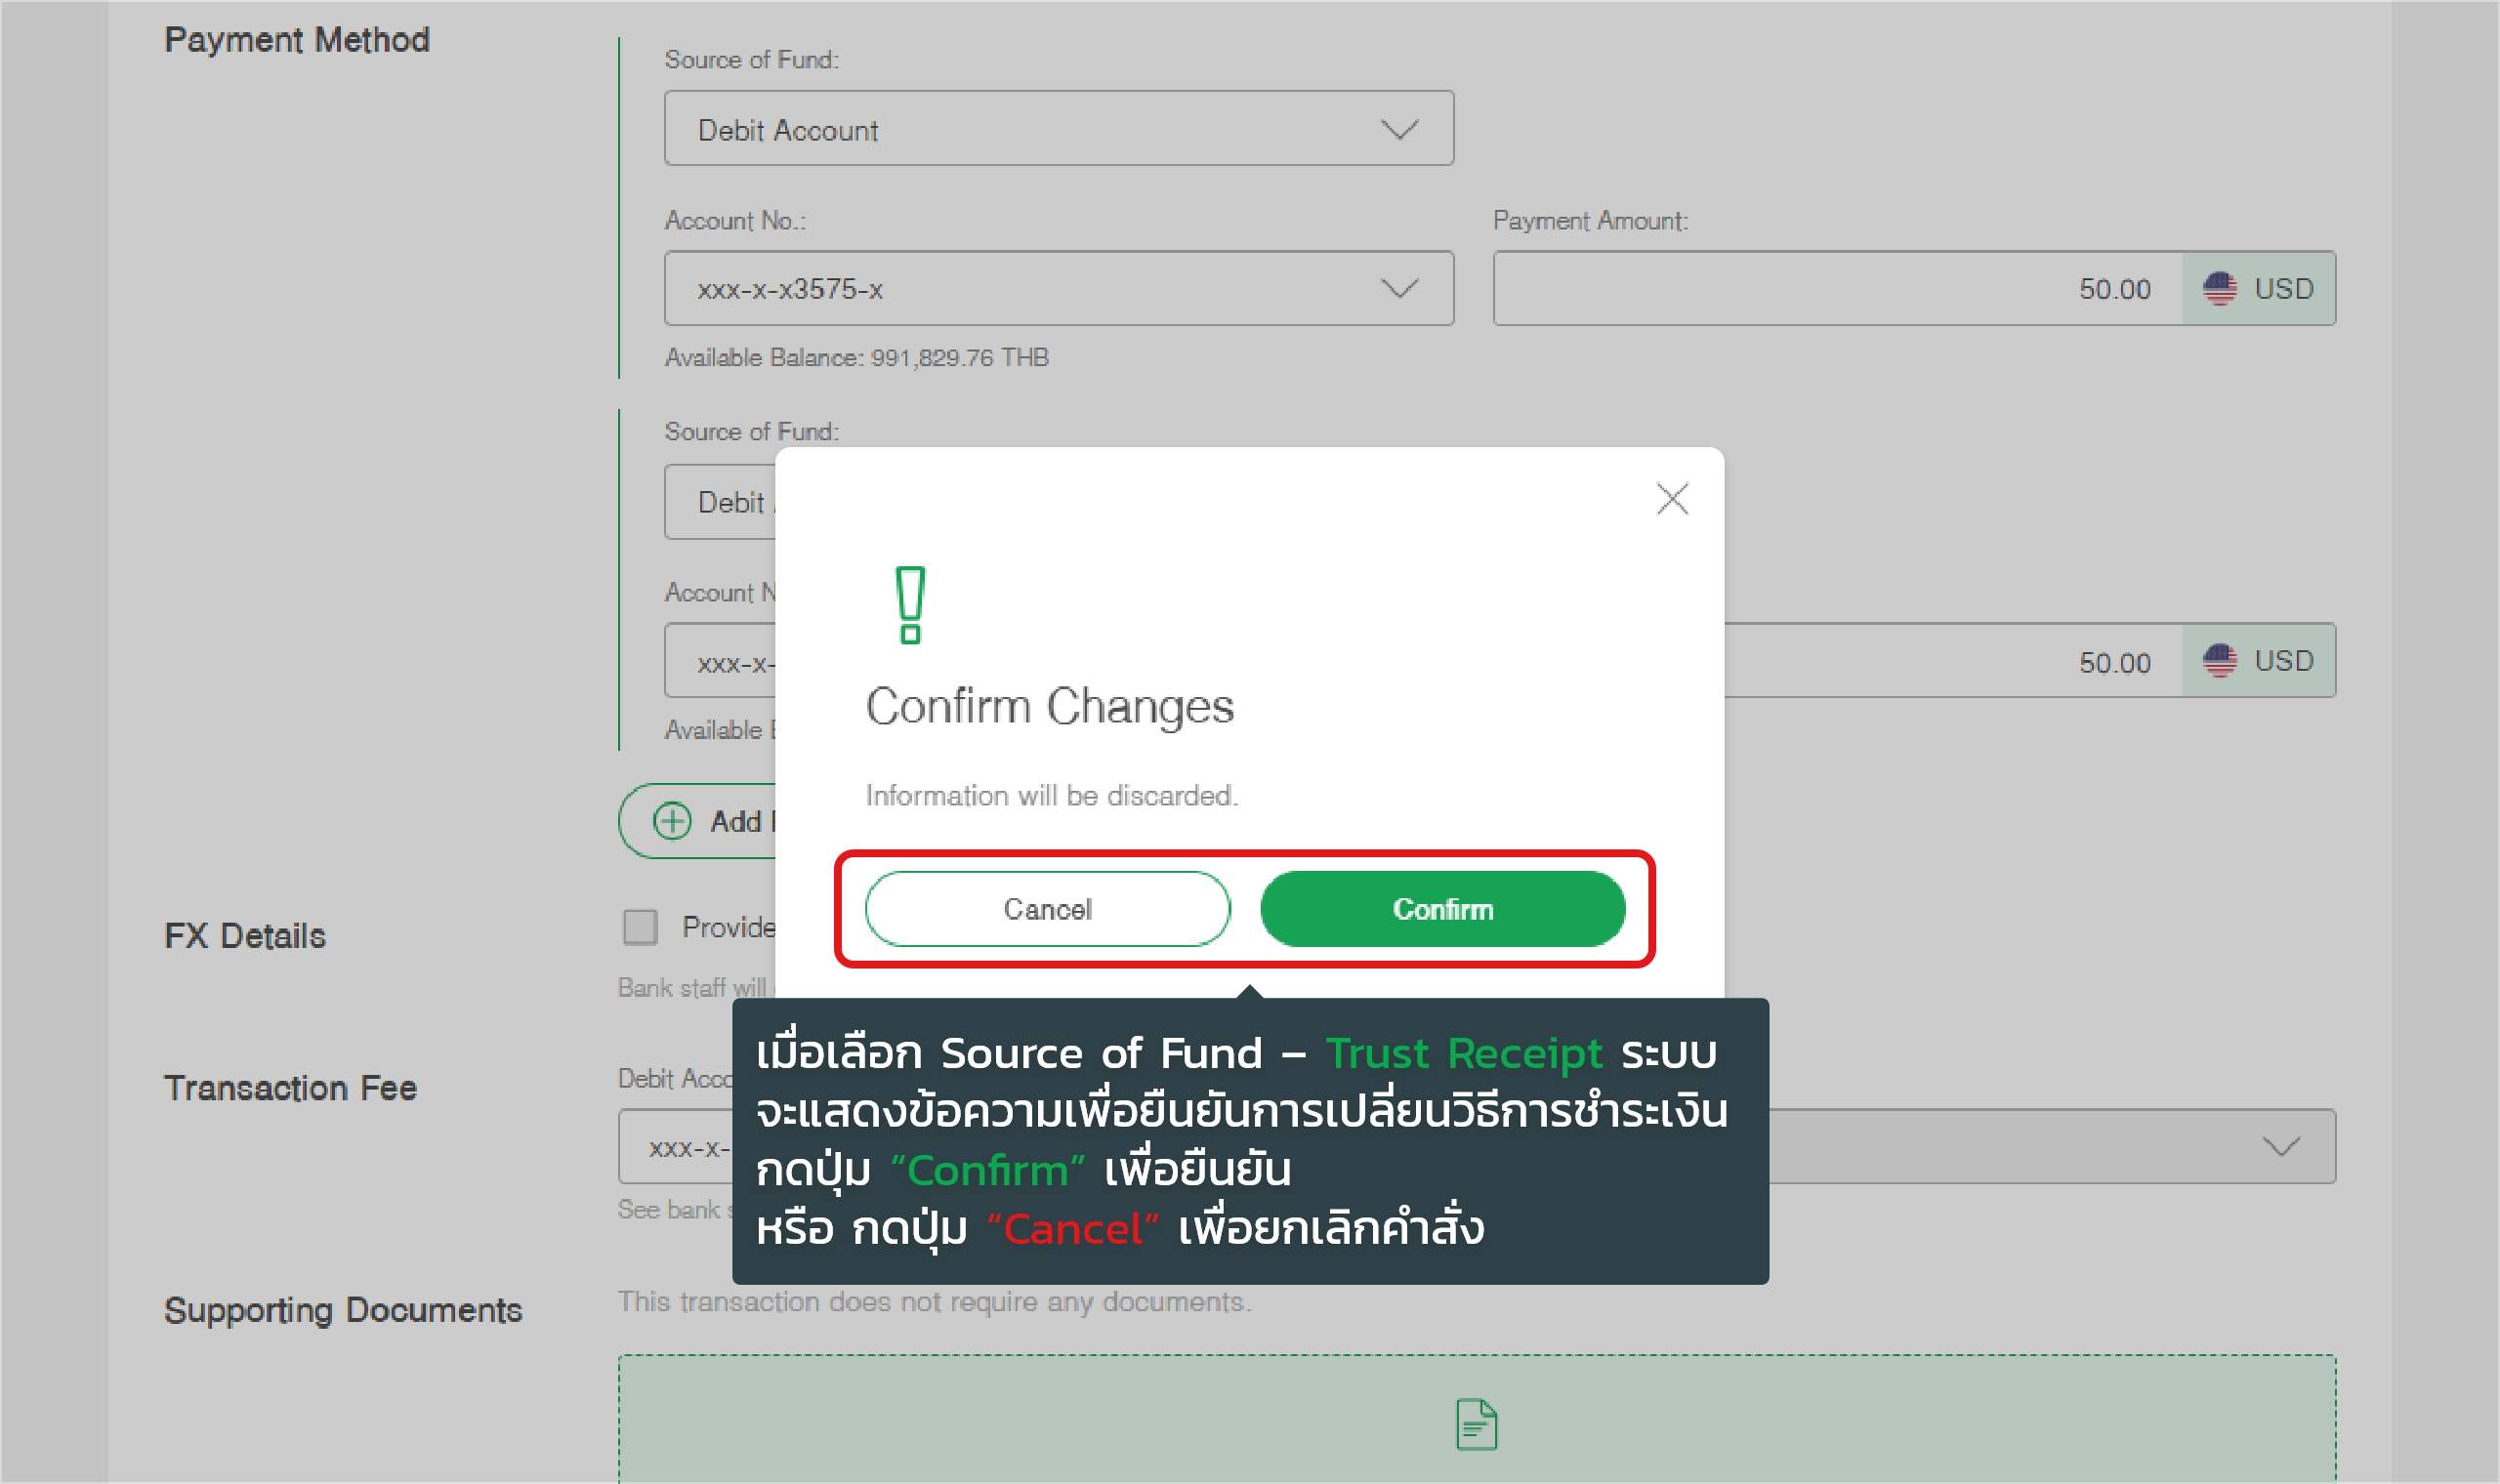
Task: Click US flag icon in second amount
Action: 2219,661
